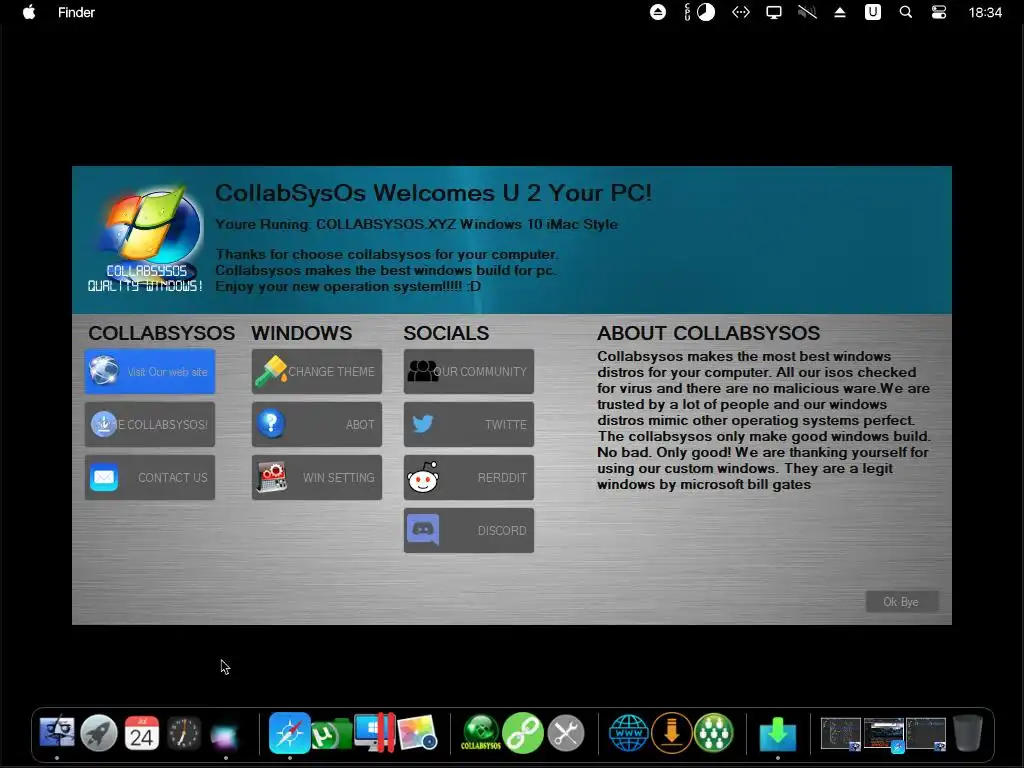
Task: Click the download CollabSysOs button
Action: [150, 424]
